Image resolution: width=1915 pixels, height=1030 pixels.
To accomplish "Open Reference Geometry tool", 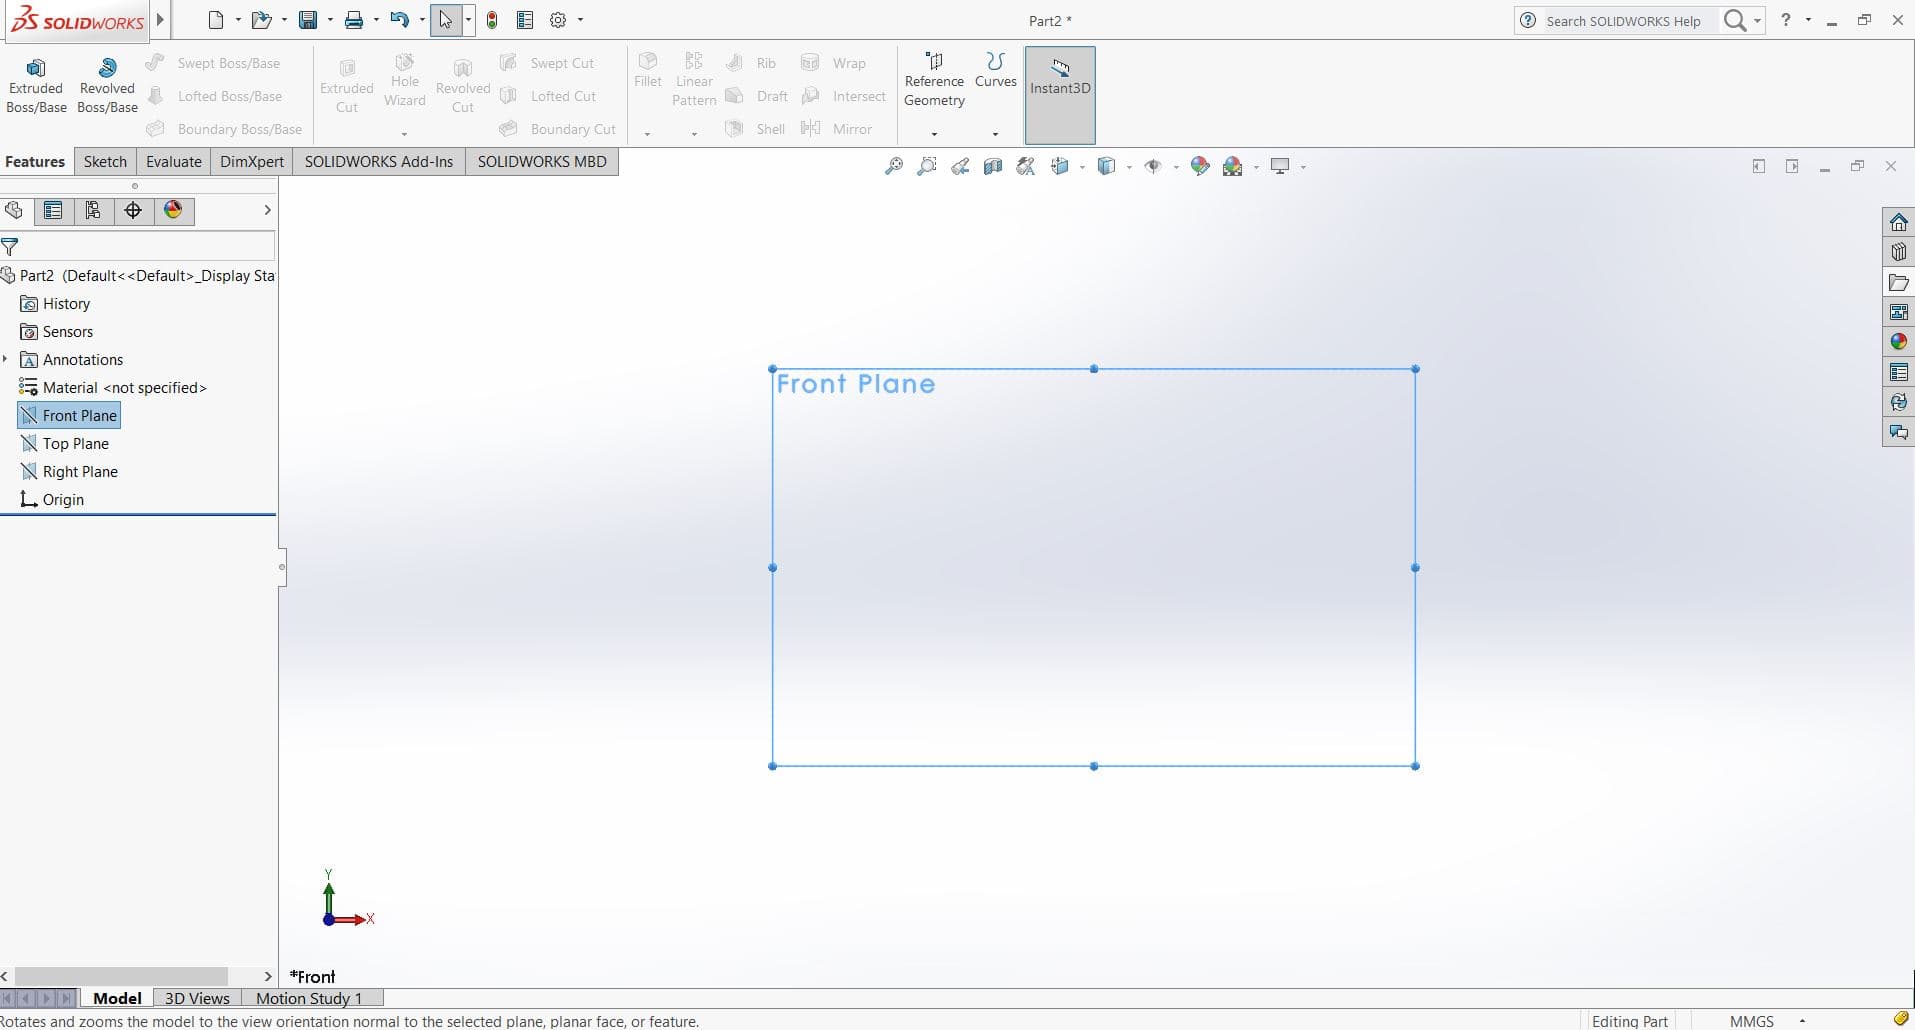I will 933,81.
